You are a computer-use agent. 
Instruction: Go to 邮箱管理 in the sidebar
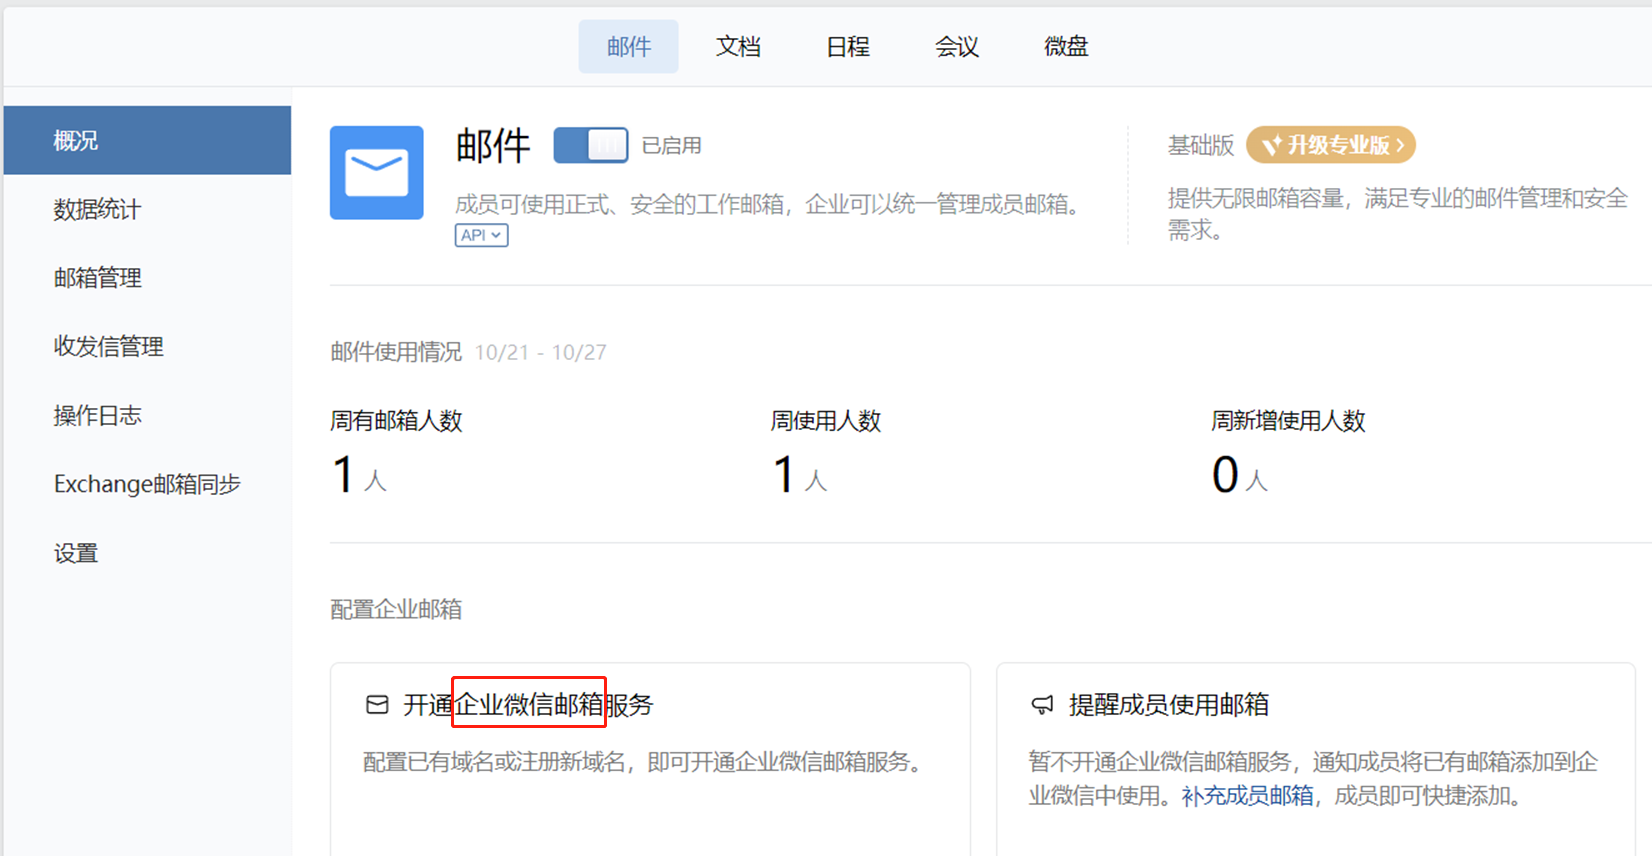(97, 278)
